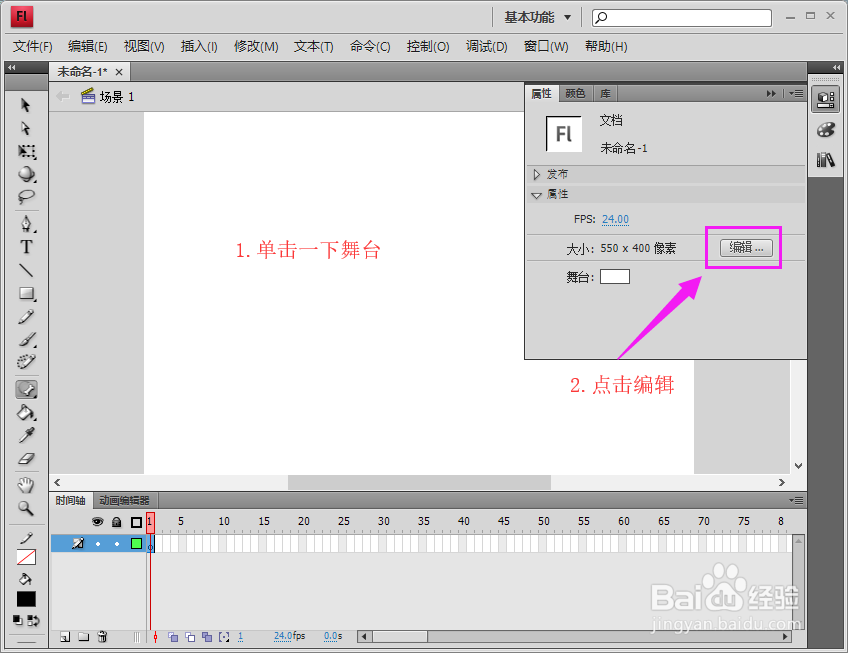Screen dimensions: 848x653
Task: Click modify onion markers button
Action: click(224, 637)
